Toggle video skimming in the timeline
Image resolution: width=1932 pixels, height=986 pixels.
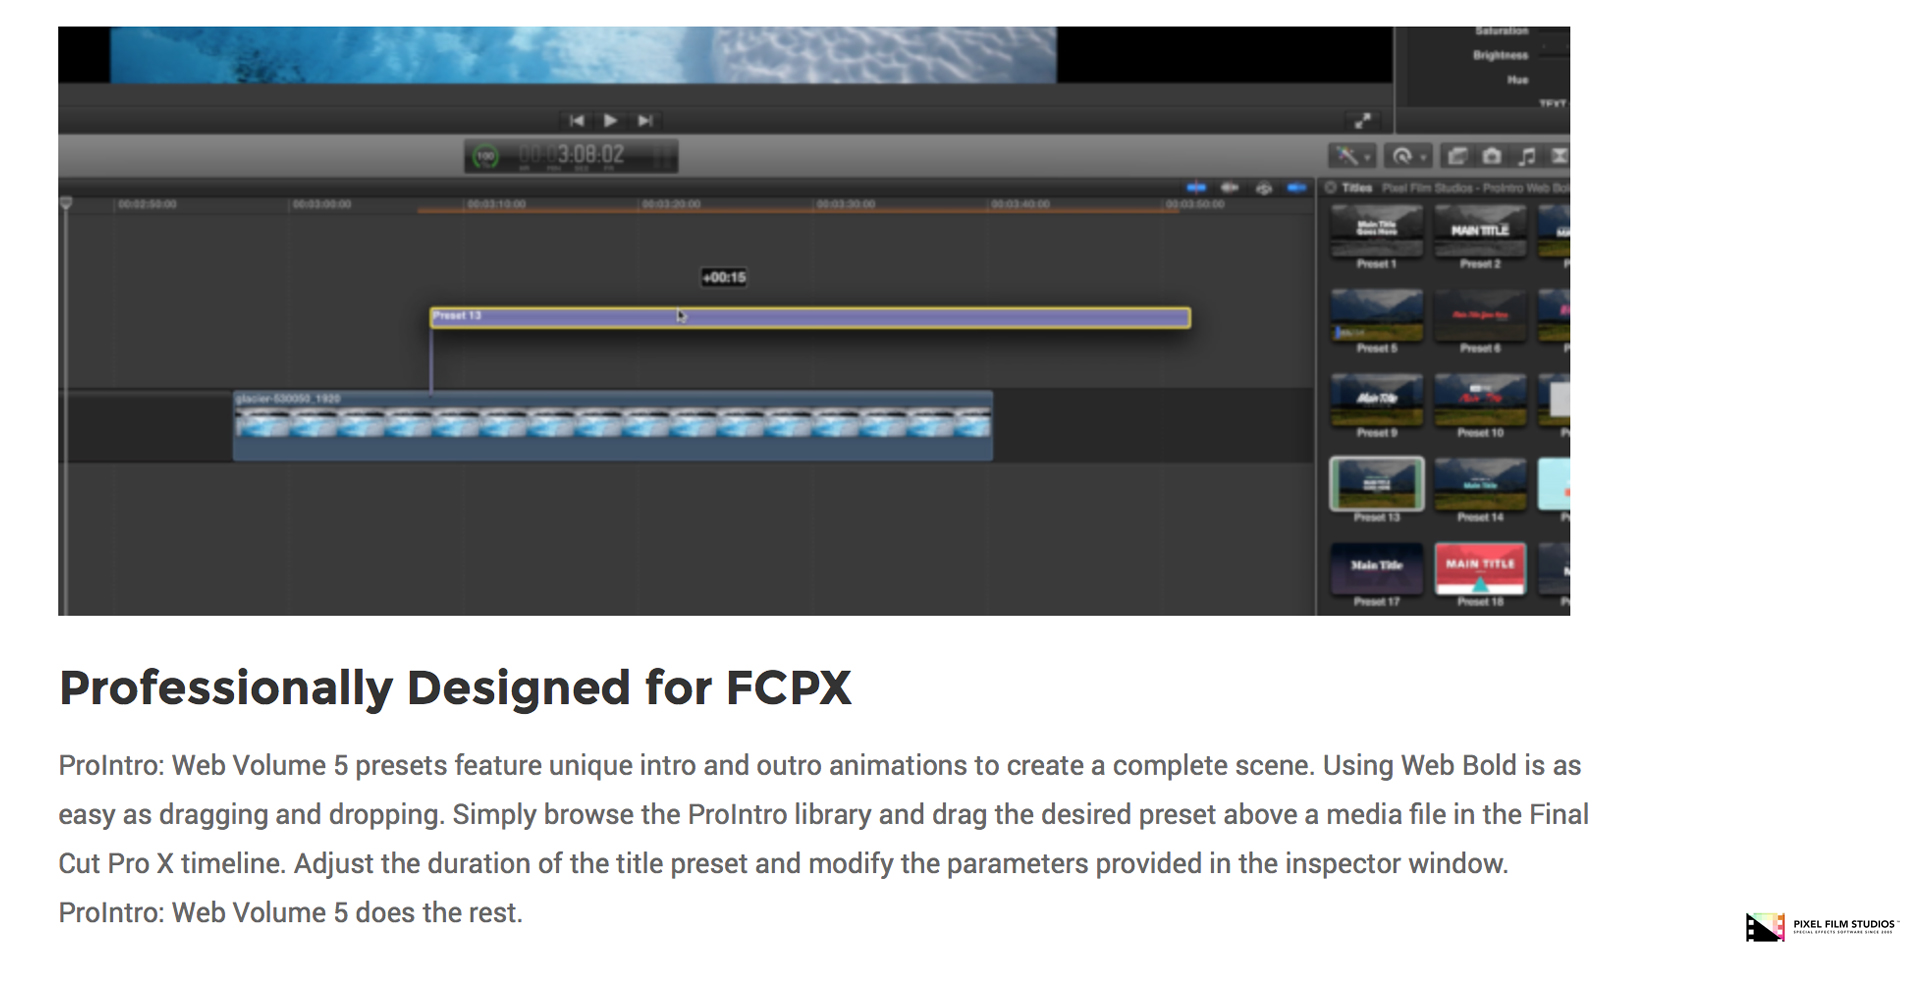tap(1196, 187)
